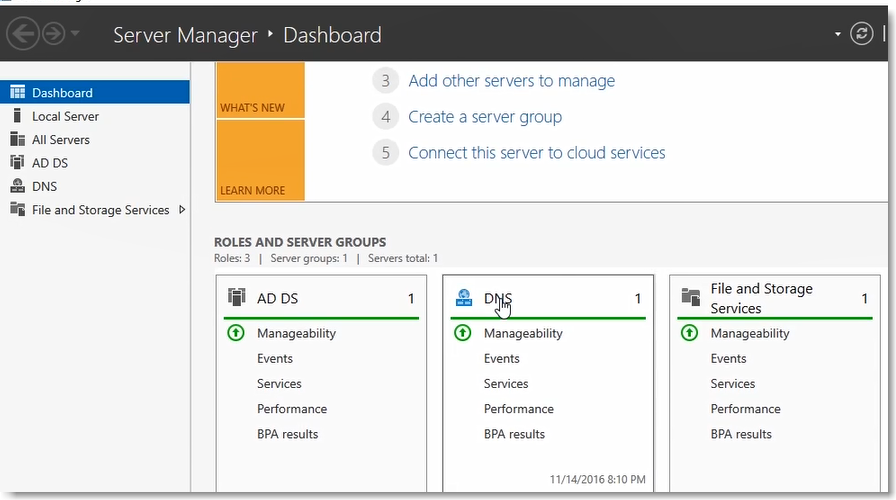Open the navigation history dropdown arrow

[76, 35]
